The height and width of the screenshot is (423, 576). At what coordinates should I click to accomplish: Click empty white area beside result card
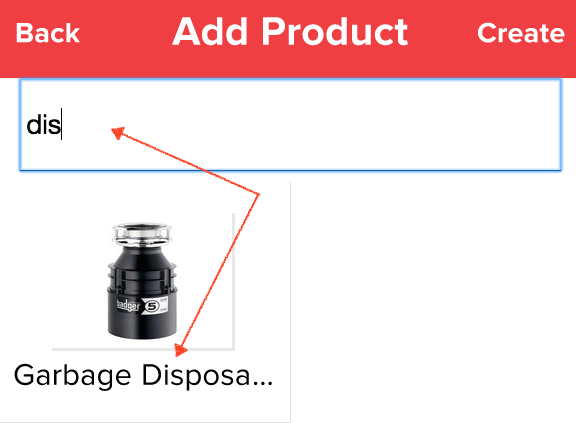click(x=433, y=301)
